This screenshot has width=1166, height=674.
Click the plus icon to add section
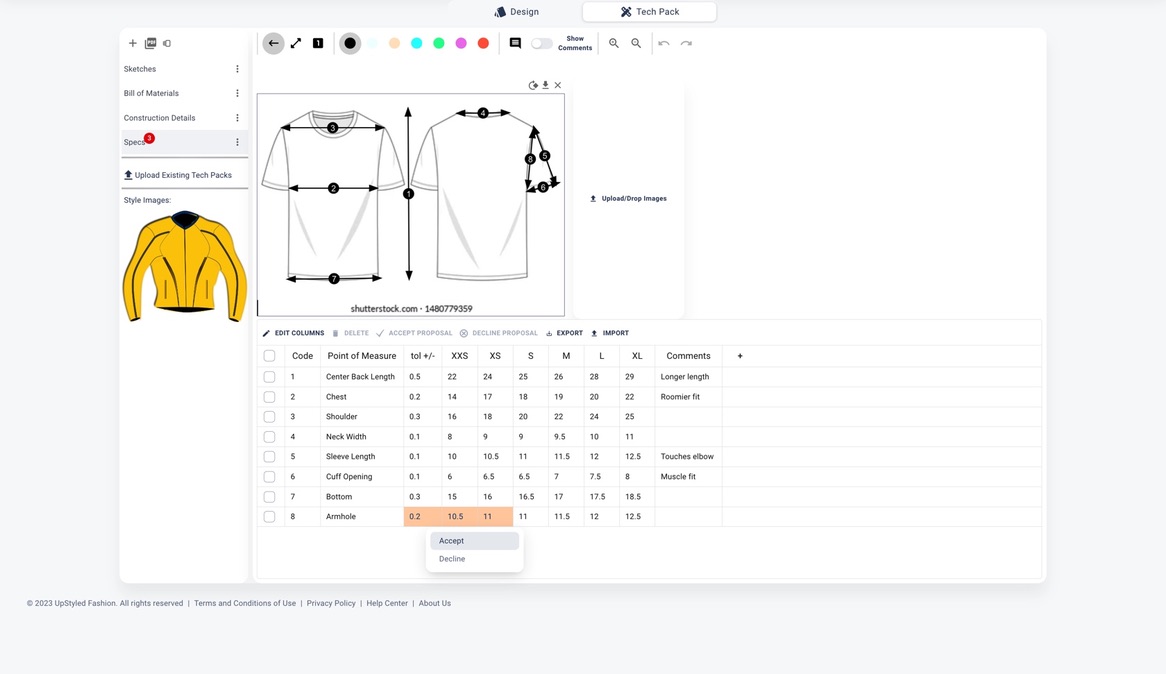coord(132,43)
